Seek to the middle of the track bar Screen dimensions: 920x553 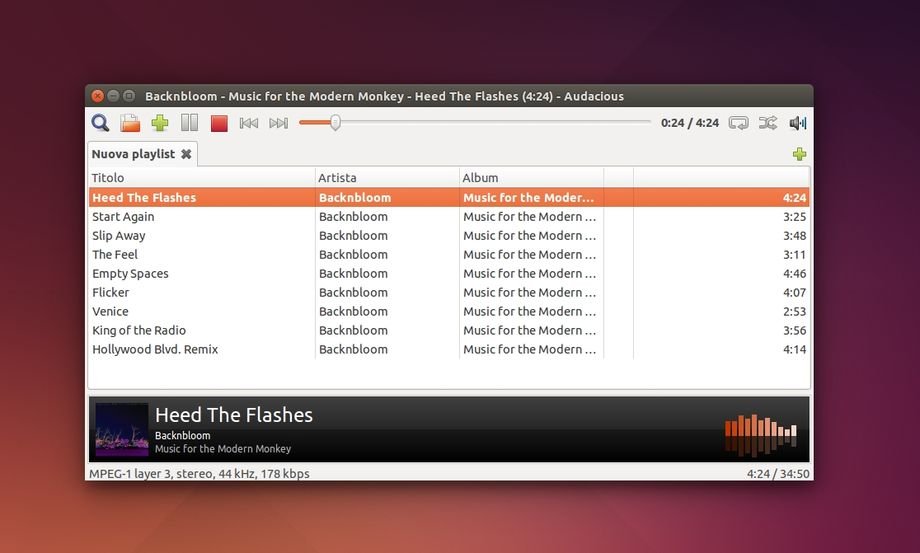475,122
